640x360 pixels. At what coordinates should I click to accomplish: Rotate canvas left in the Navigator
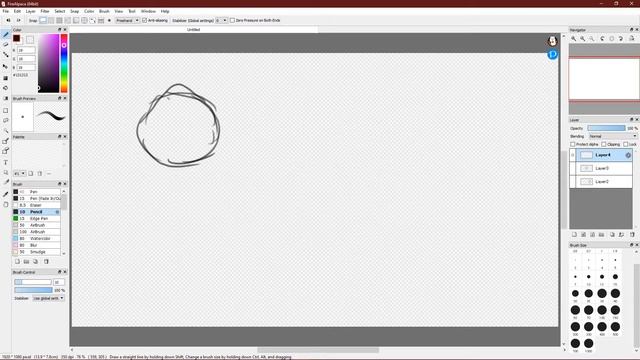click(602, 38)
